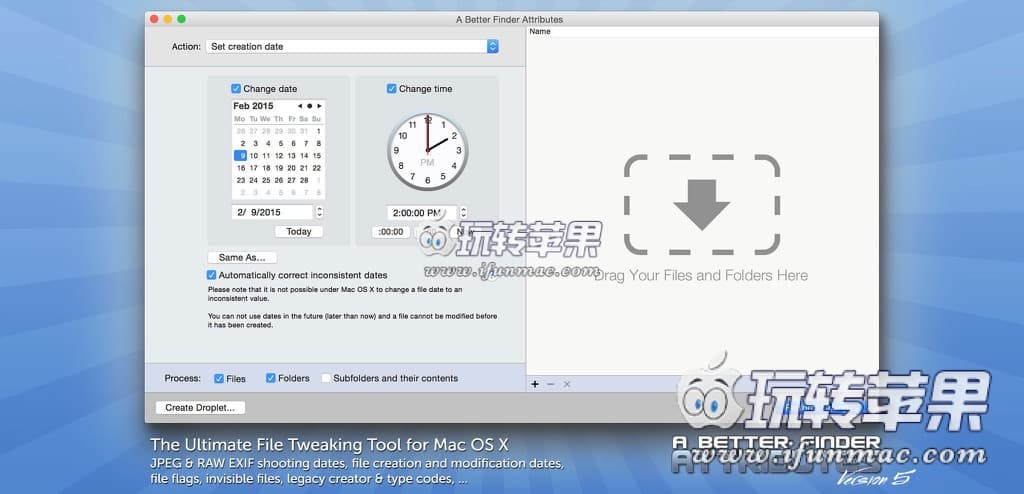
Task: Select February 25 in the calendar
Action: (x=266, y=180)
